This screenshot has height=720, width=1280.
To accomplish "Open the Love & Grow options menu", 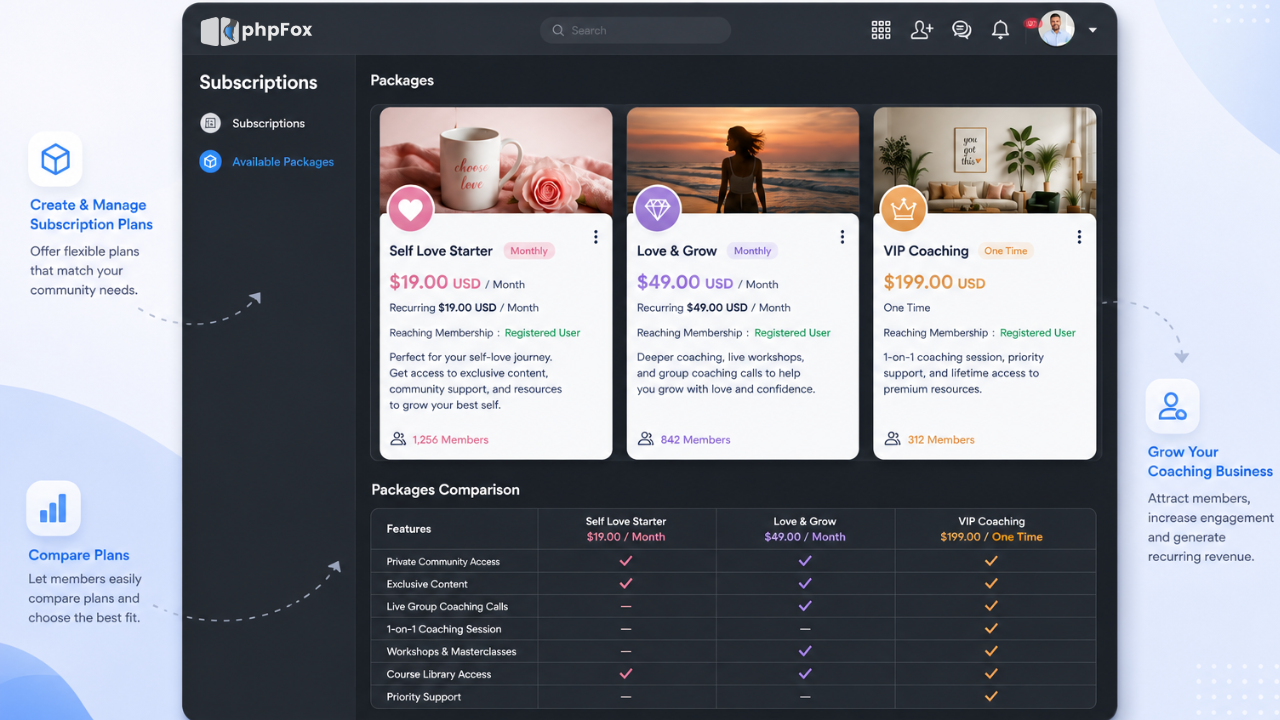I will [842, 237].
